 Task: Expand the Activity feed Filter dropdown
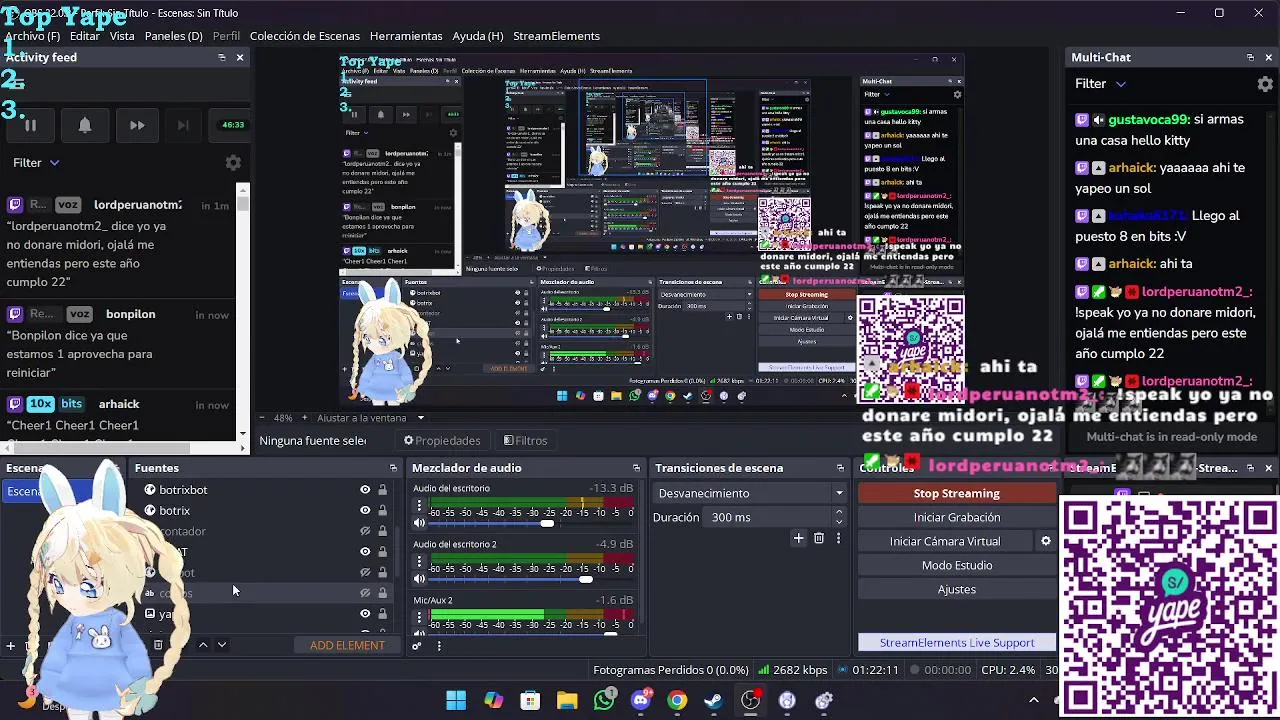[36, 163]
